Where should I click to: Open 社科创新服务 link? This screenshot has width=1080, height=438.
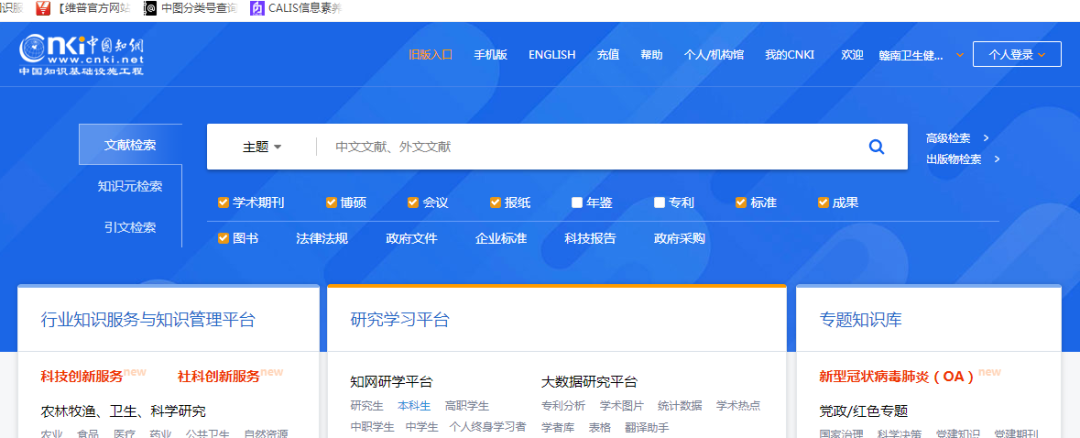218,376
